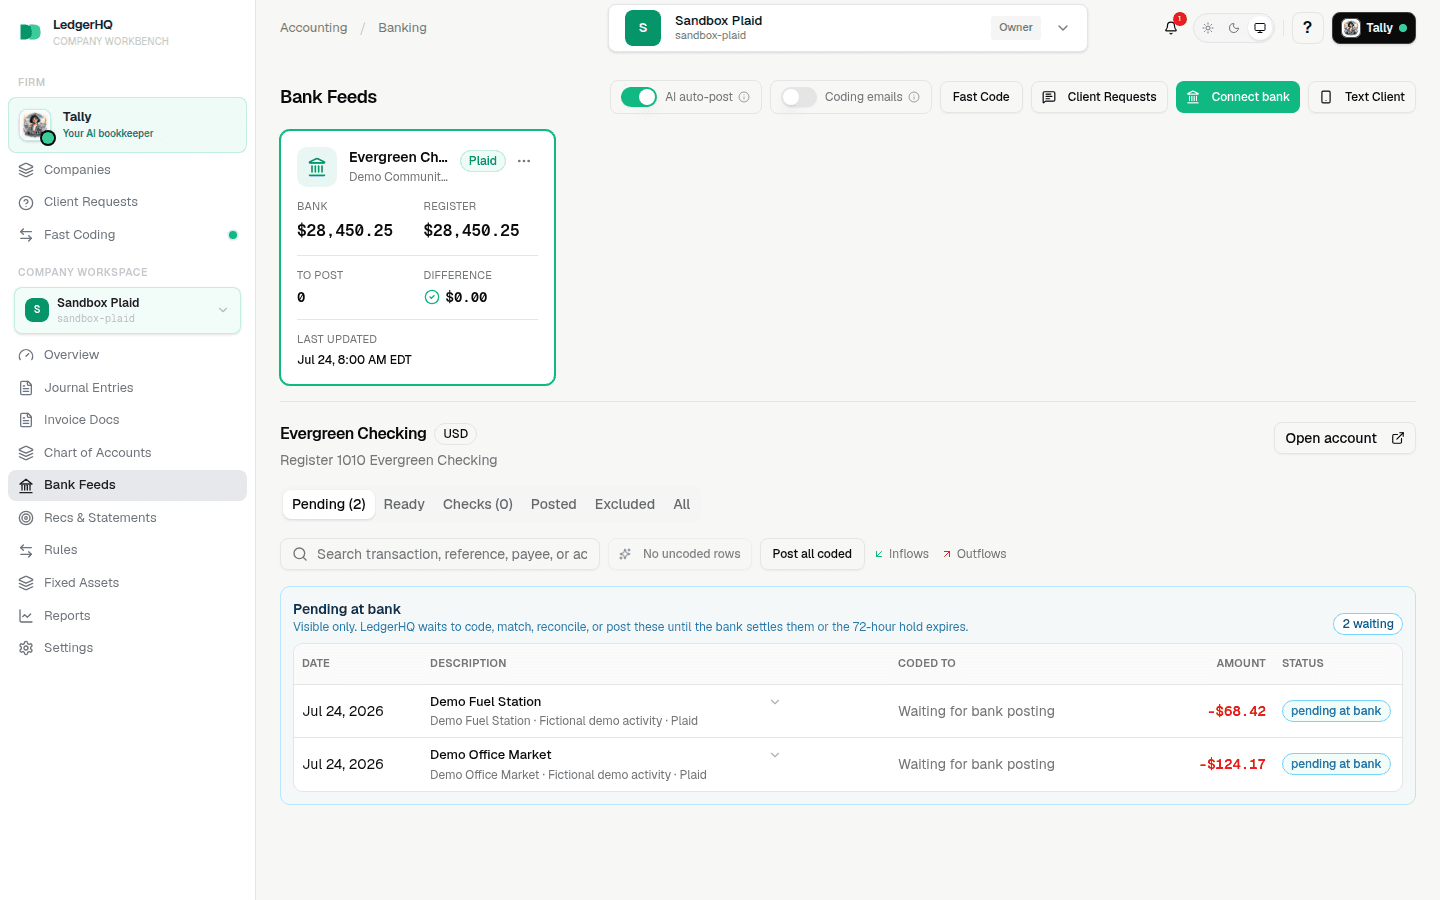Open the Posted tab

[554, 504]
